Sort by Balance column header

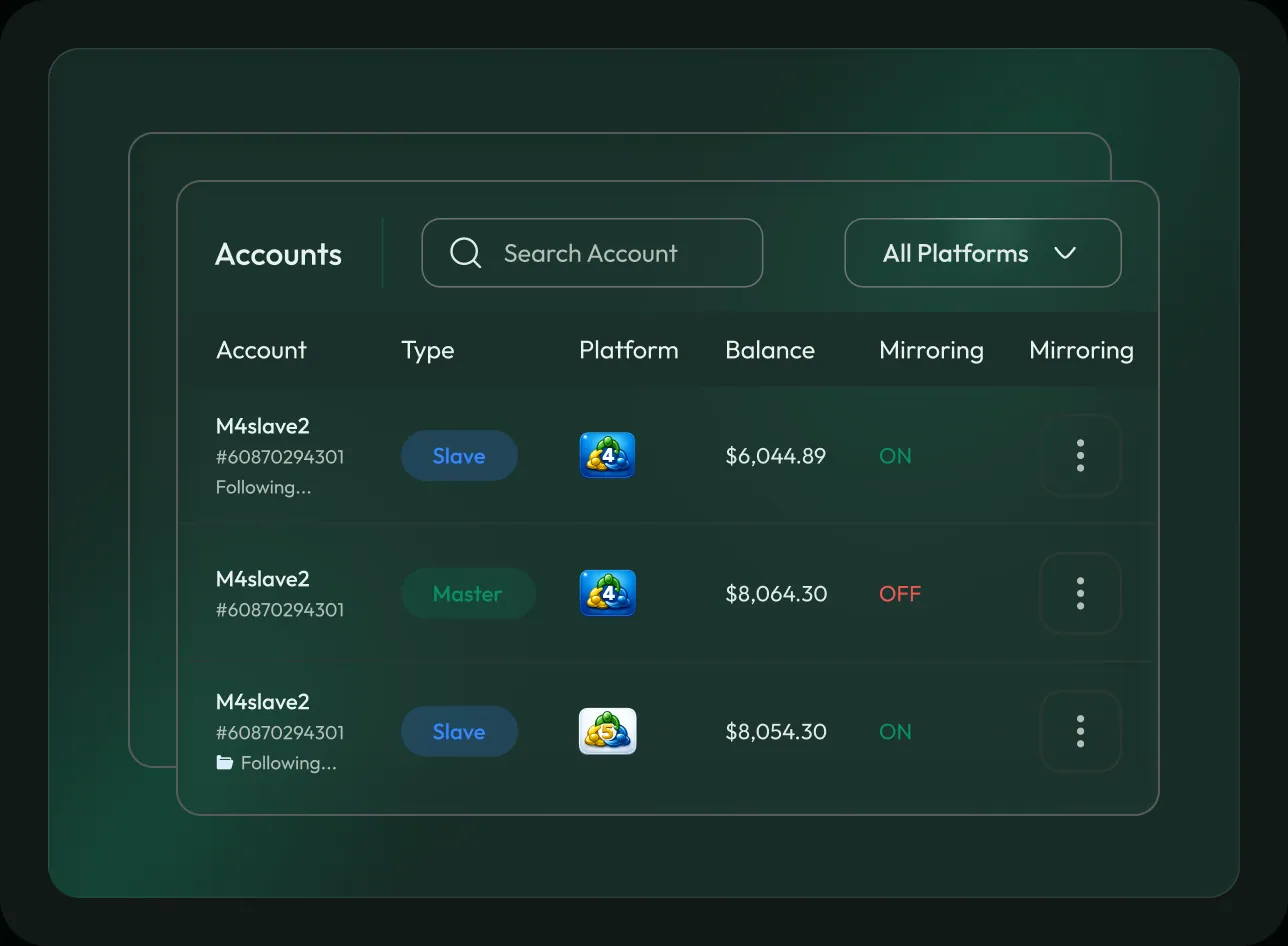[x=770, y=350]
